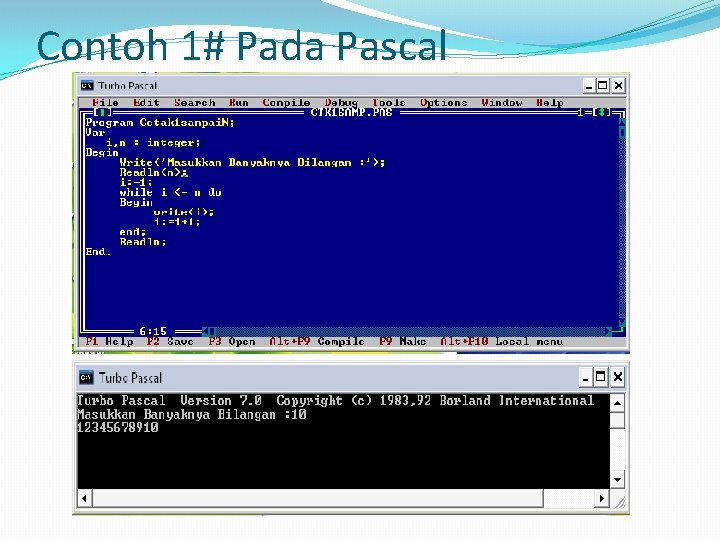Maximize the output Turbo Pascal window

600,377
